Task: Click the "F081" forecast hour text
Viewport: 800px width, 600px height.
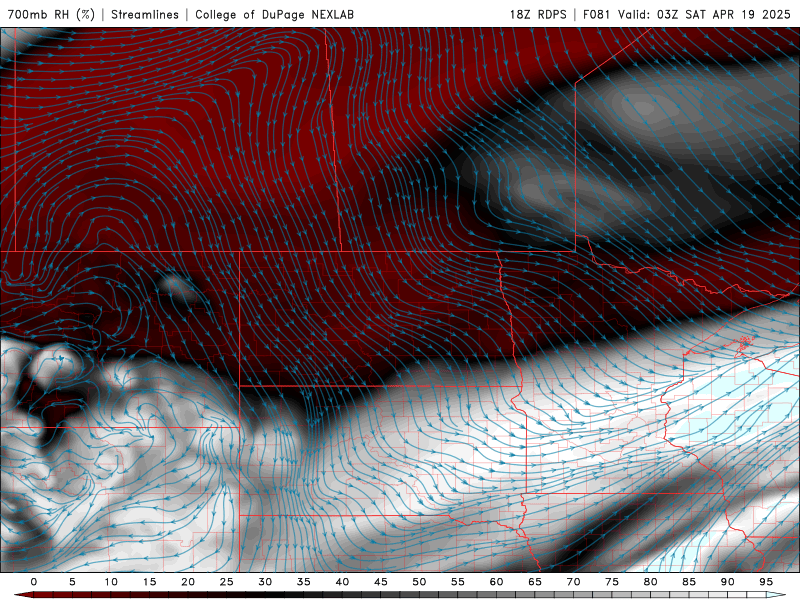Action: click(x=596, y=14)
